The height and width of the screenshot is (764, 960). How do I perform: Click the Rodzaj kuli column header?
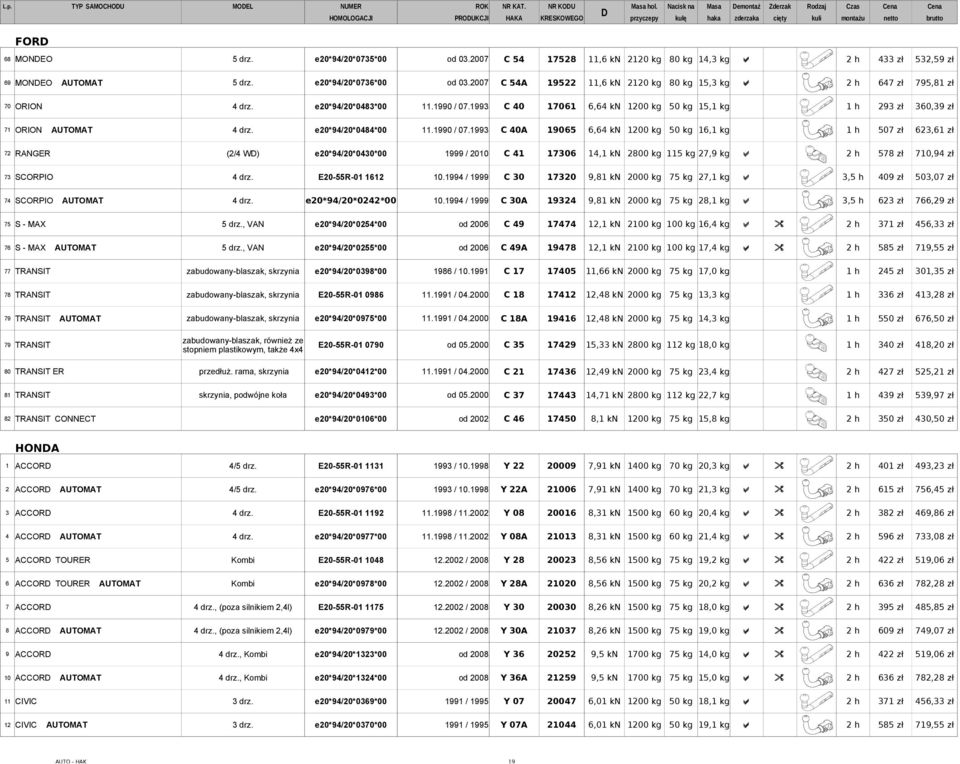point(816,12)
